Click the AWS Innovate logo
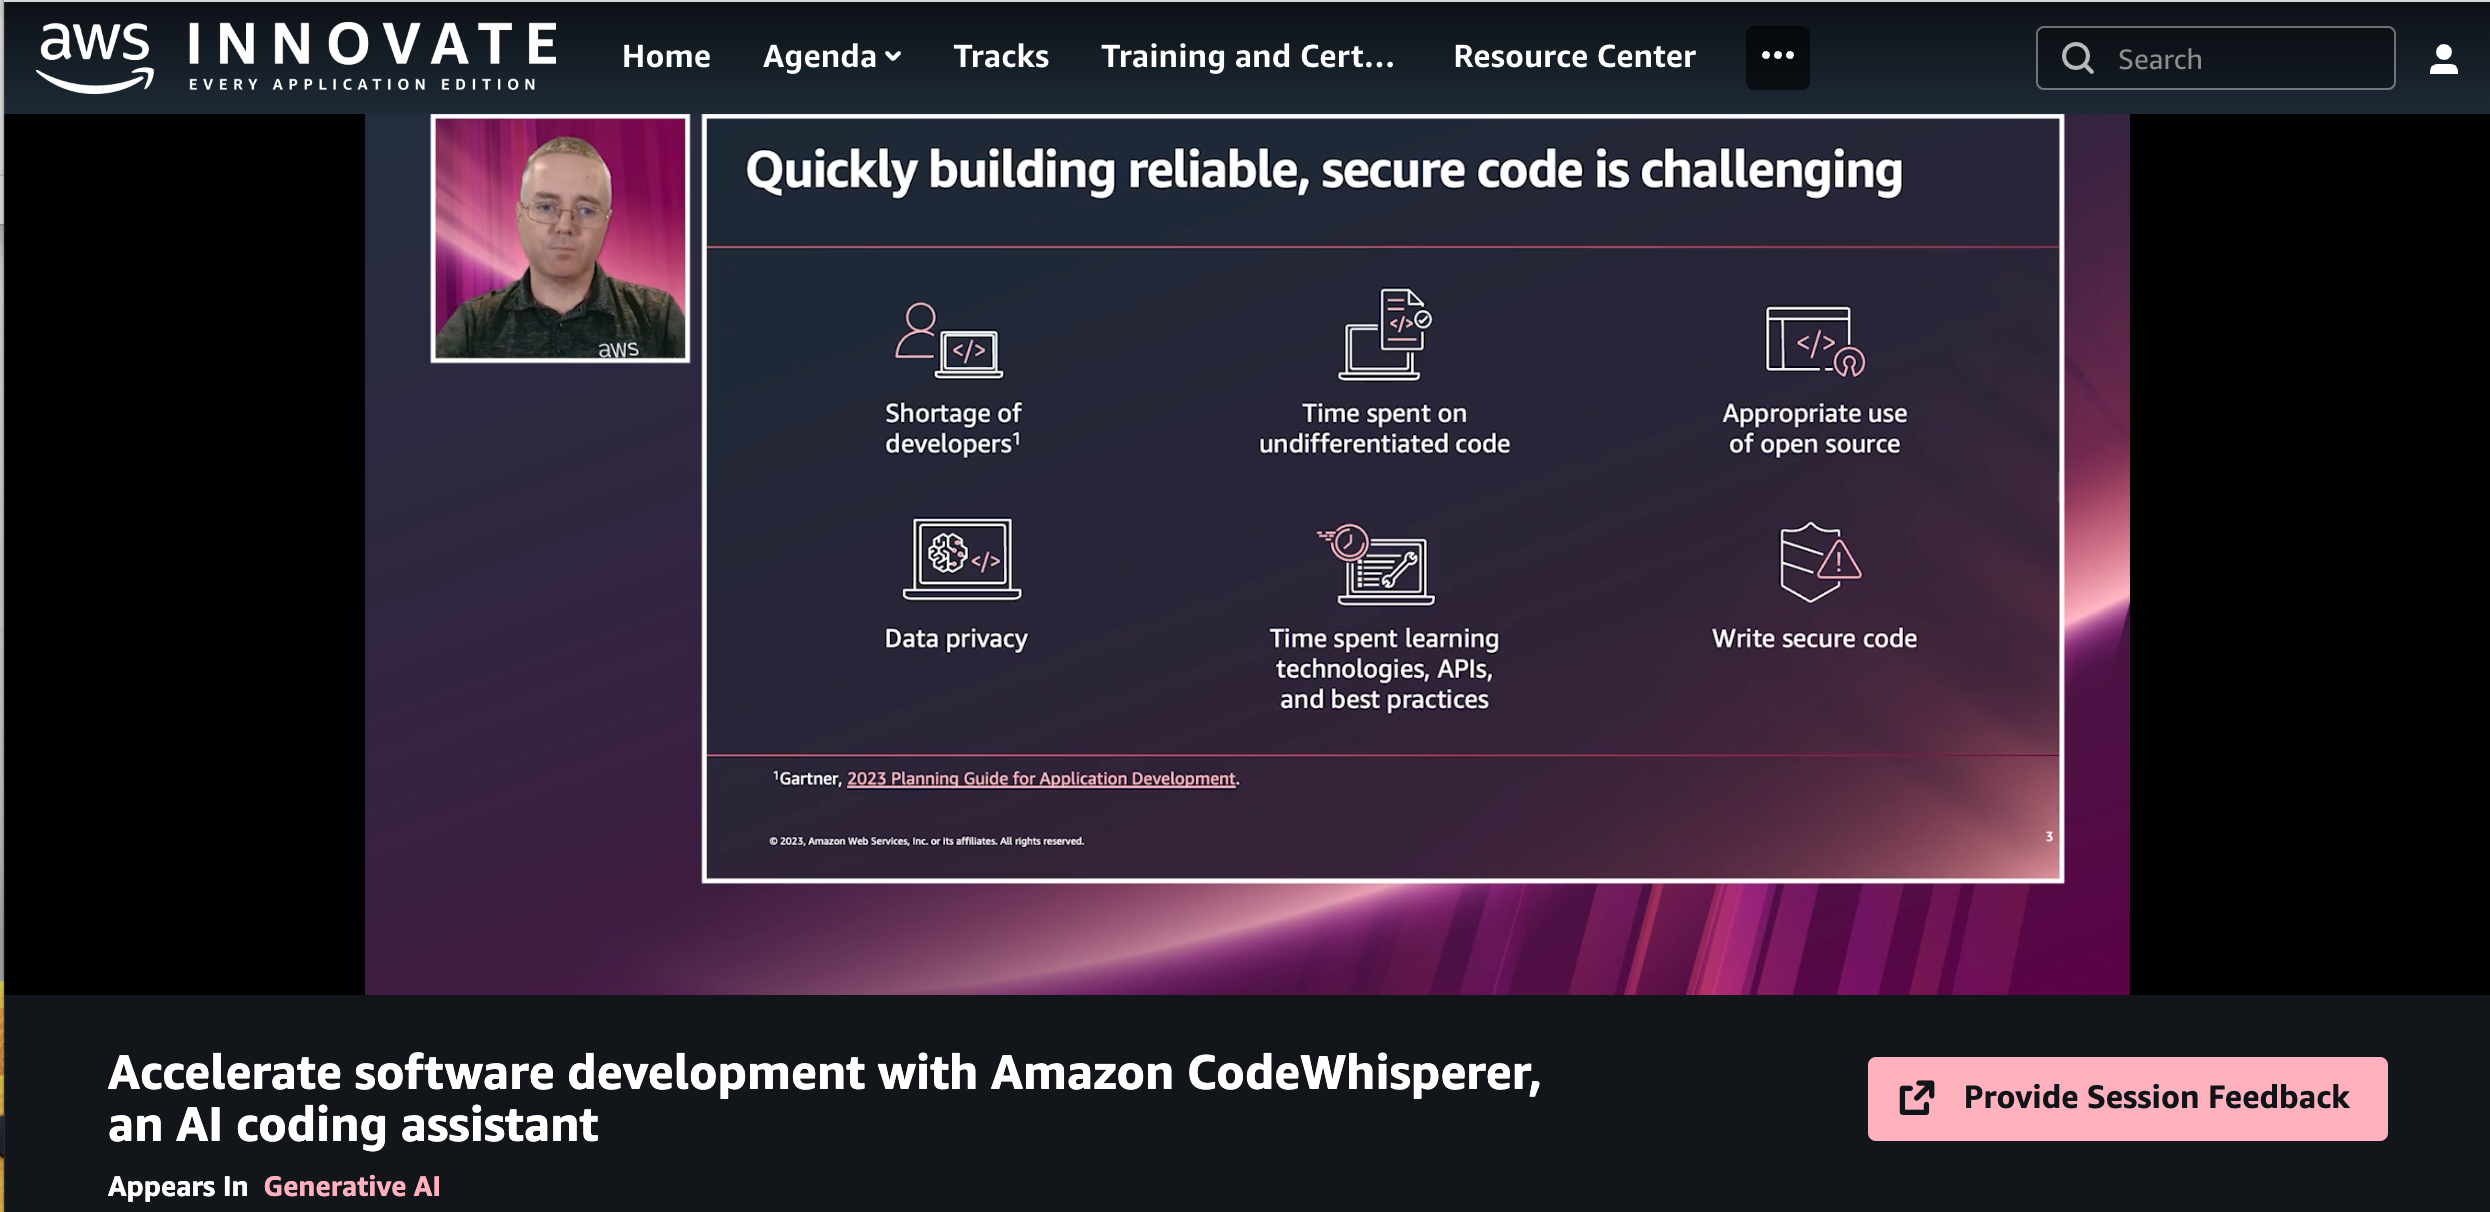The width and height of the screenshot is (2490, 1212). (x=297, y=57)
